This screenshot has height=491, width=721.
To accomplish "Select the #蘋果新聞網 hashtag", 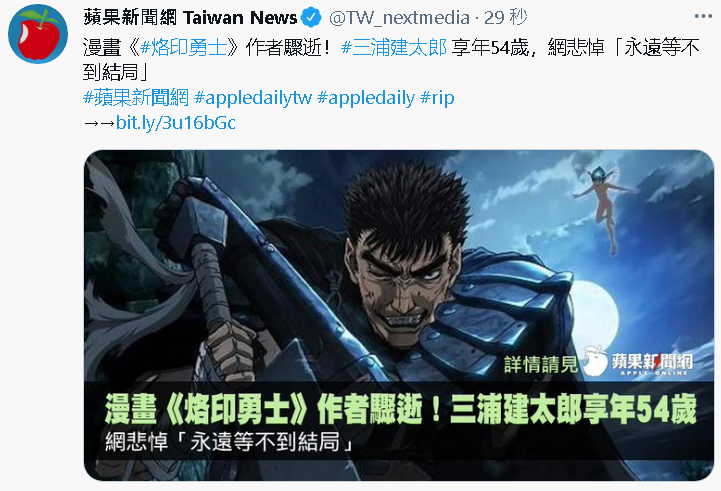I will tap(136, 97).
